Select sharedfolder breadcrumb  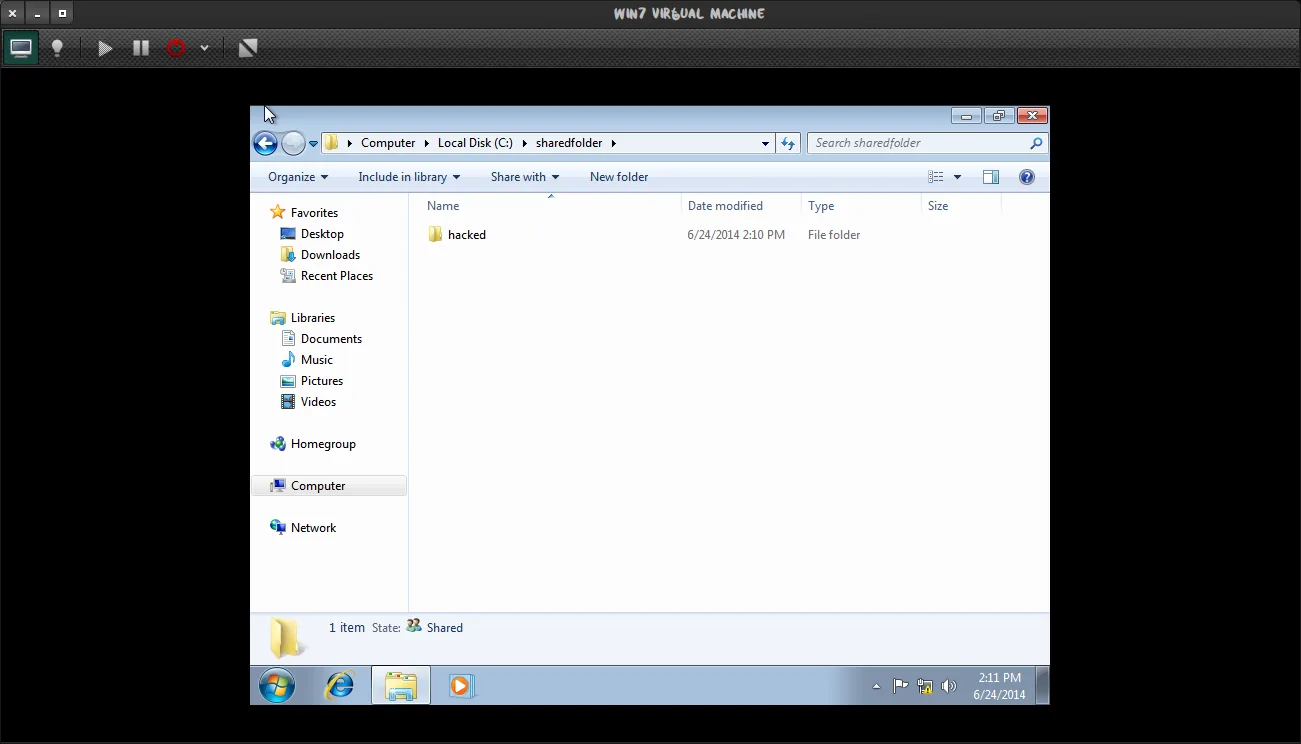569,143
